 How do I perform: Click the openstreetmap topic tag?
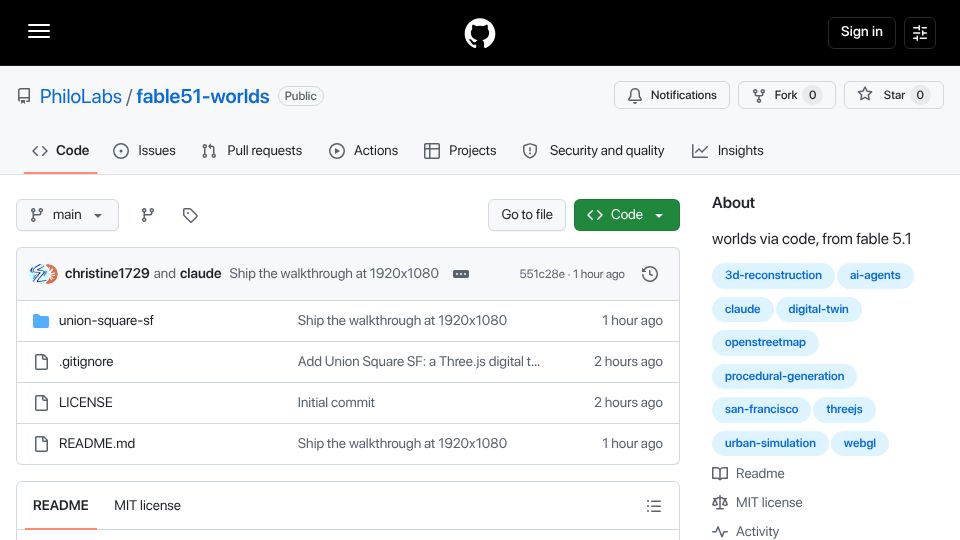tap(765, 342)
